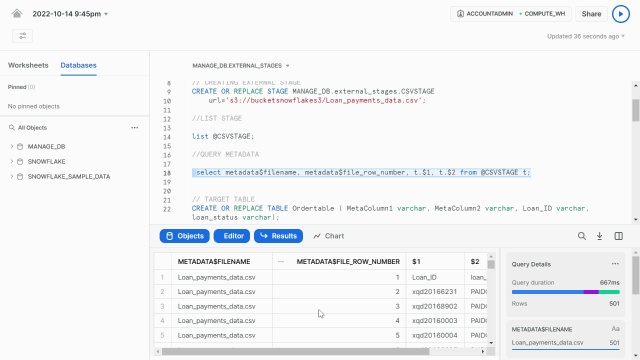The height and width of the screenshot is (360, 640).
Task: Toggle the Results pill button
Action: coord(278,236)
